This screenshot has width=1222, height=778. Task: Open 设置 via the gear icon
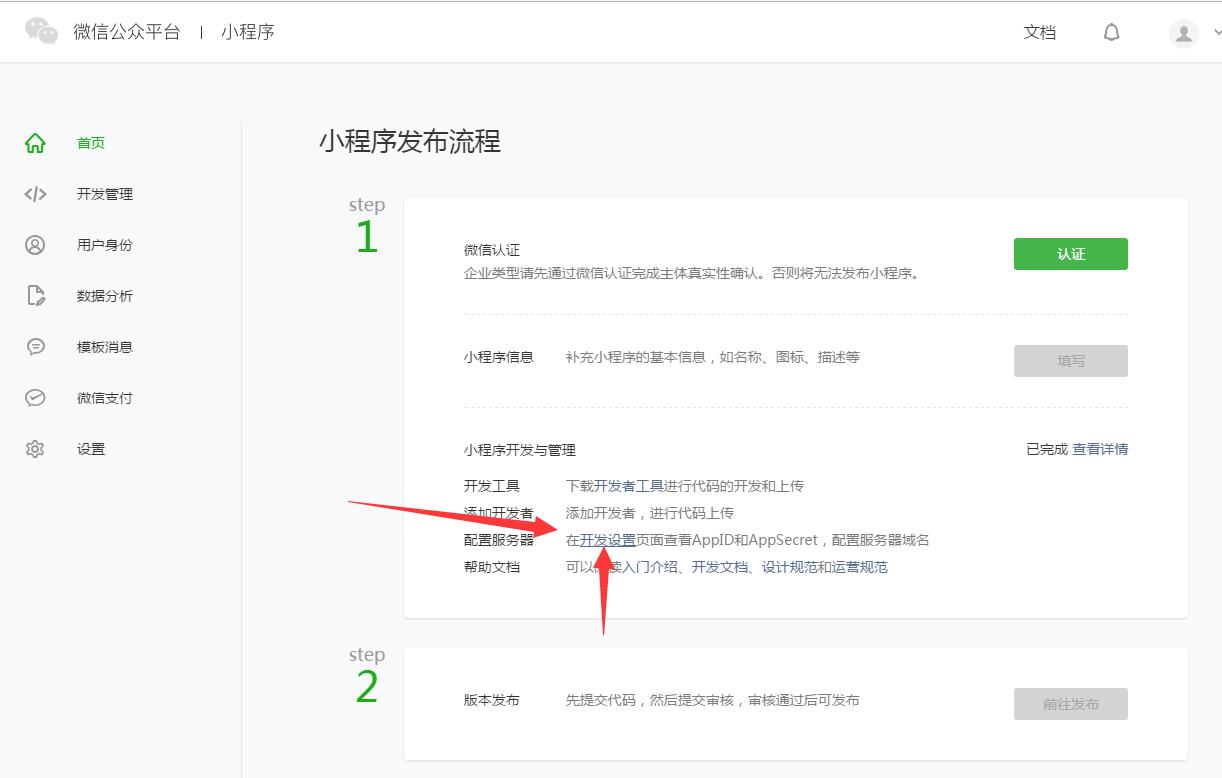coord(34,448)
